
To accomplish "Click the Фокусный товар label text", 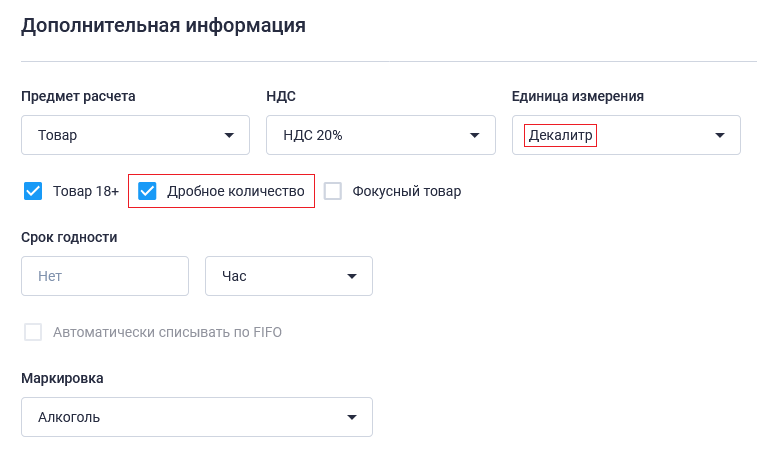I will [407, 191].
